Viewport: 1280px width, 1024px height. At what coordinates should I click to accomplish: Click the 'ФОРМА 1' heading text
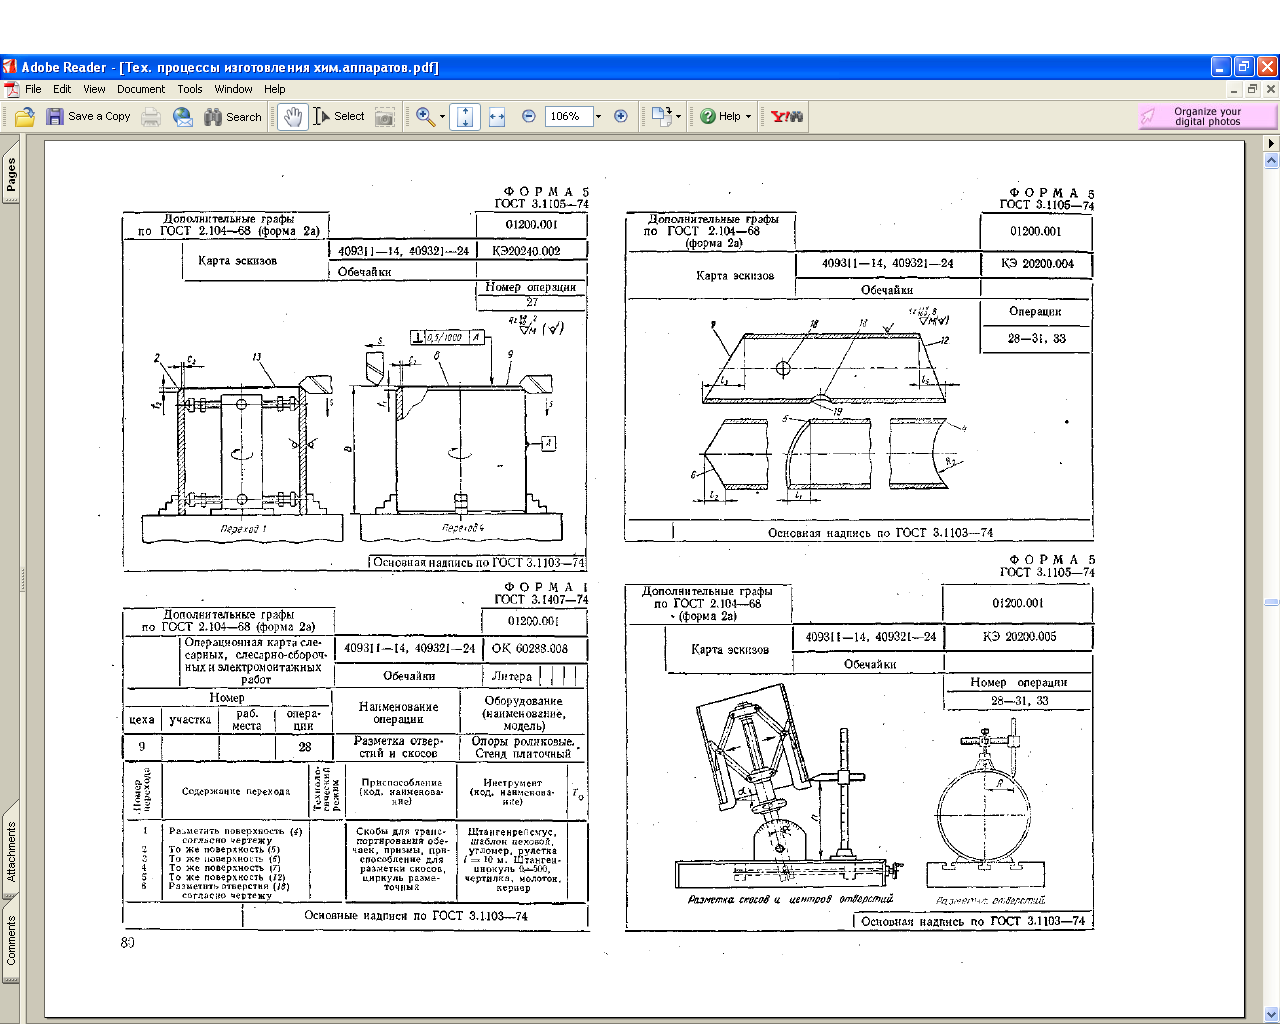point(546,587)
